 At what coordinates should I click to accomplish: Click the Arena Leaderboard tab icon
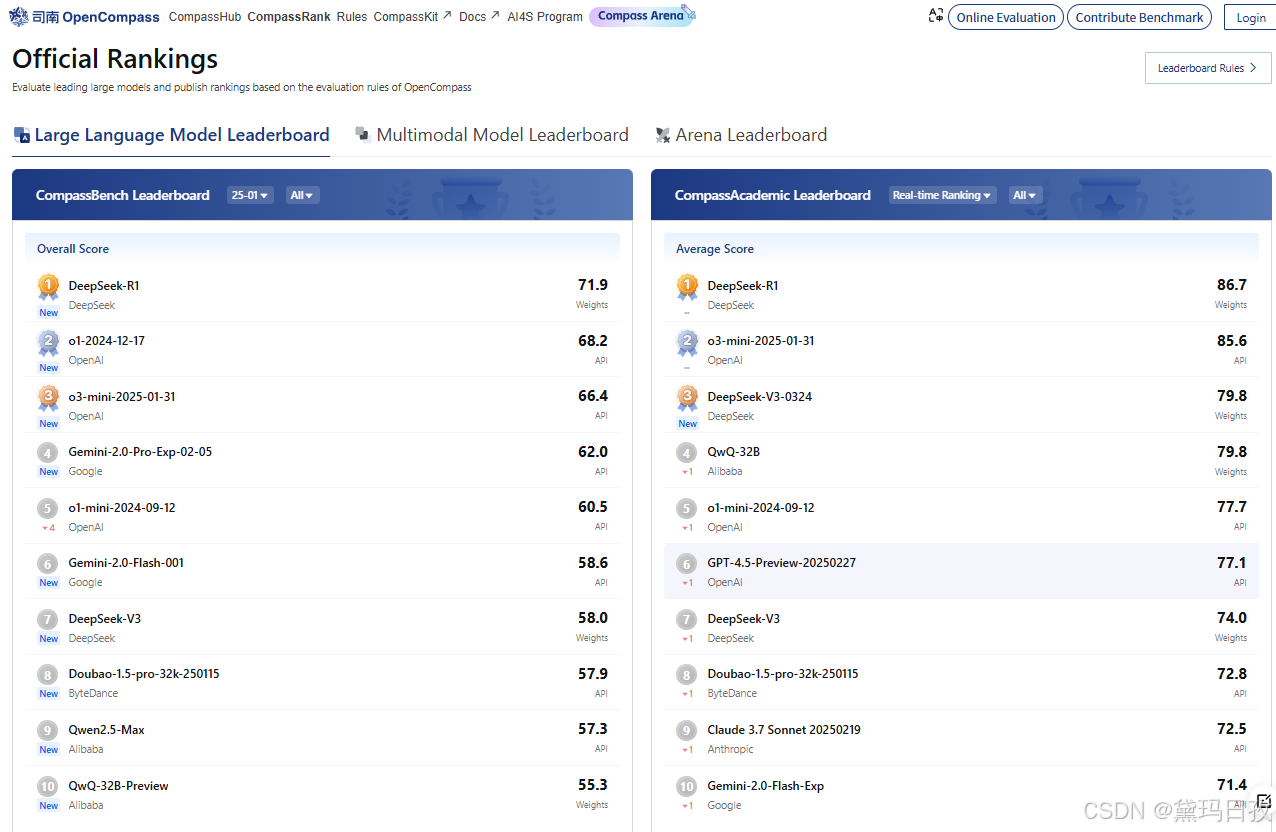coord(662,135)
